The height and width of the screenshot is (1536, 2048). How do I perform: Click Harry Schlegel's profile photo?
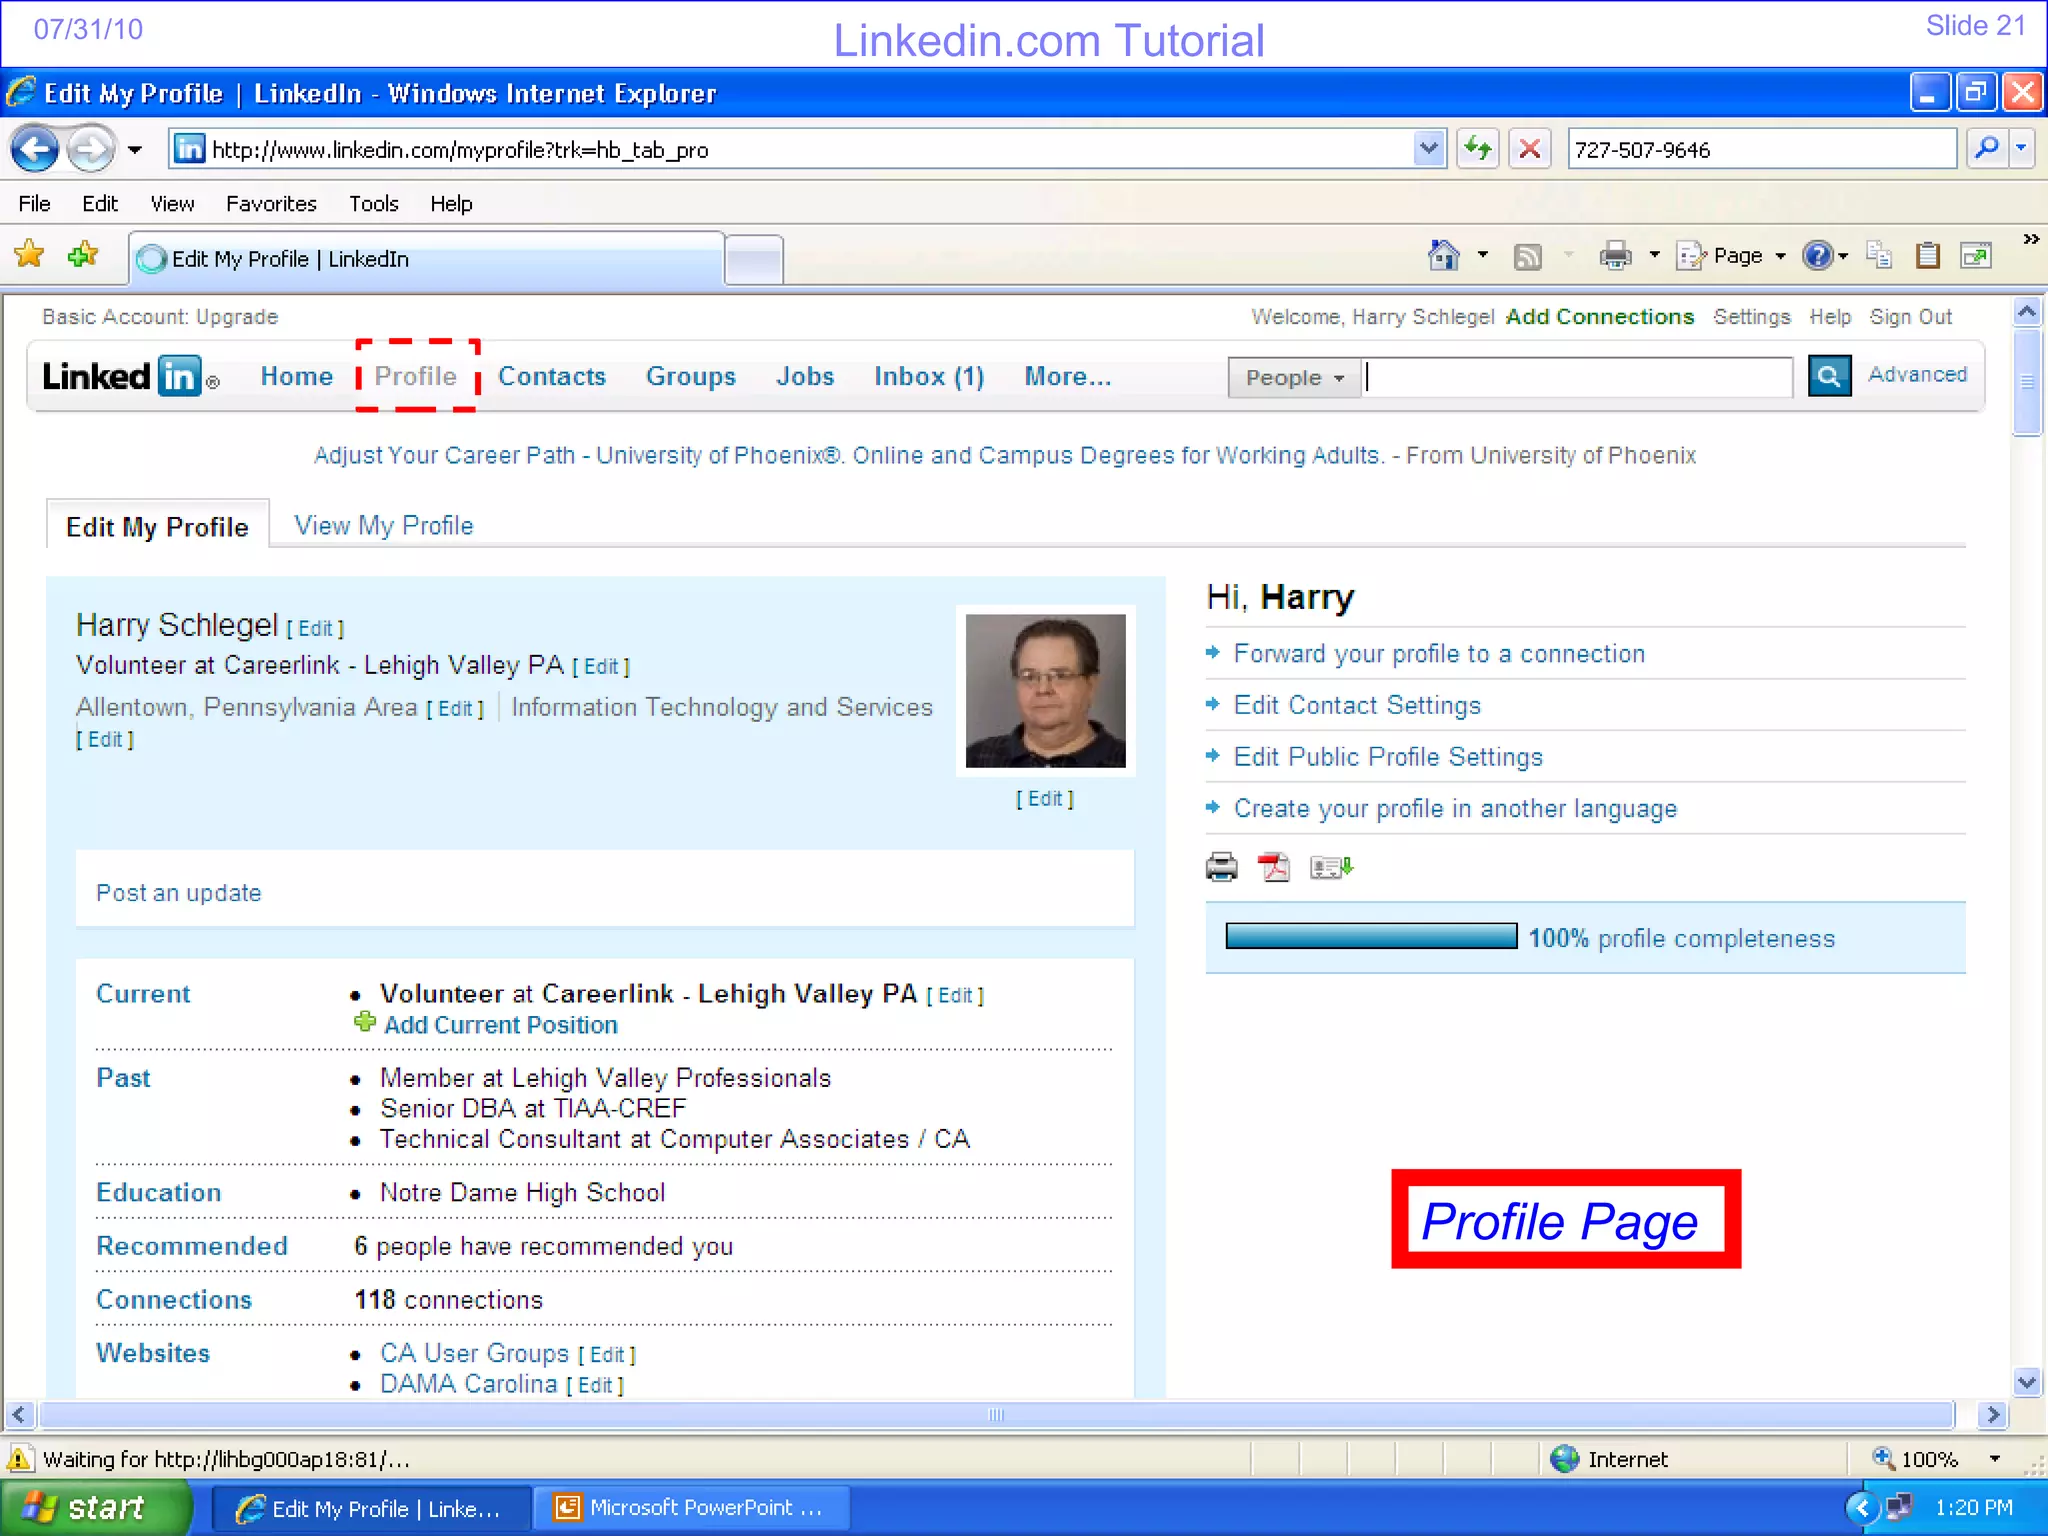coord(1045,690)
